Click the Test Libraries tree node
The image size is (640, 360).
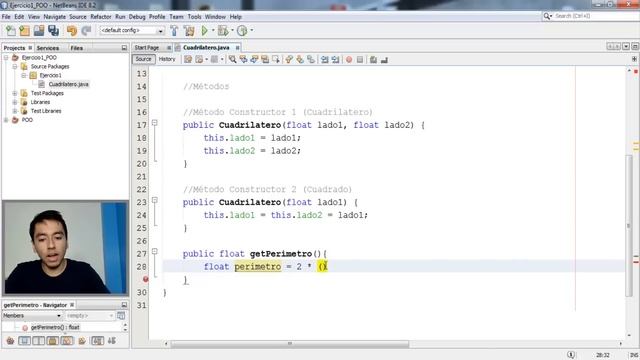pyautogui.click(x=46, y=111)
